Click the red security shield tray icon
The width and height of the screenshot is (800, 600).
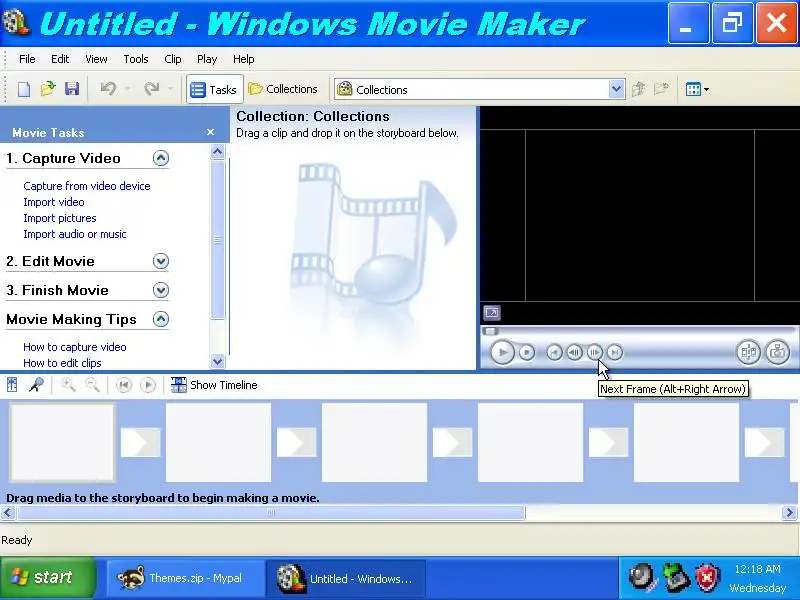click(708, 578)
